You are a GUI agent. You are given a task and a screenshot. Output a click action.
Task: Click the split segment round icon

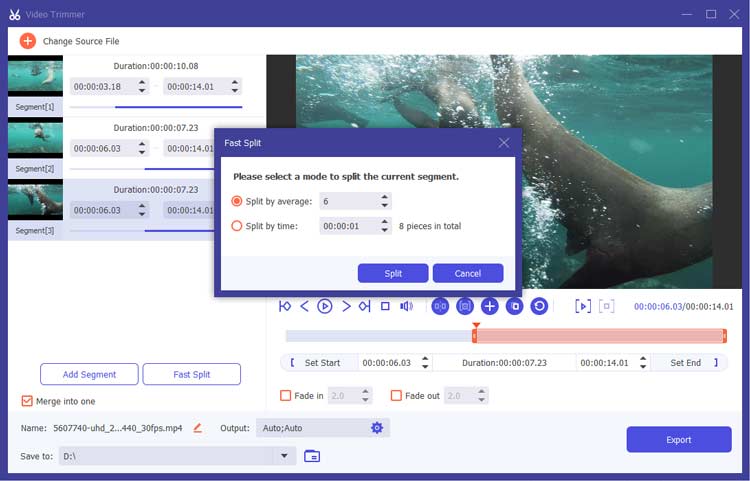click(x=440, y=306)
